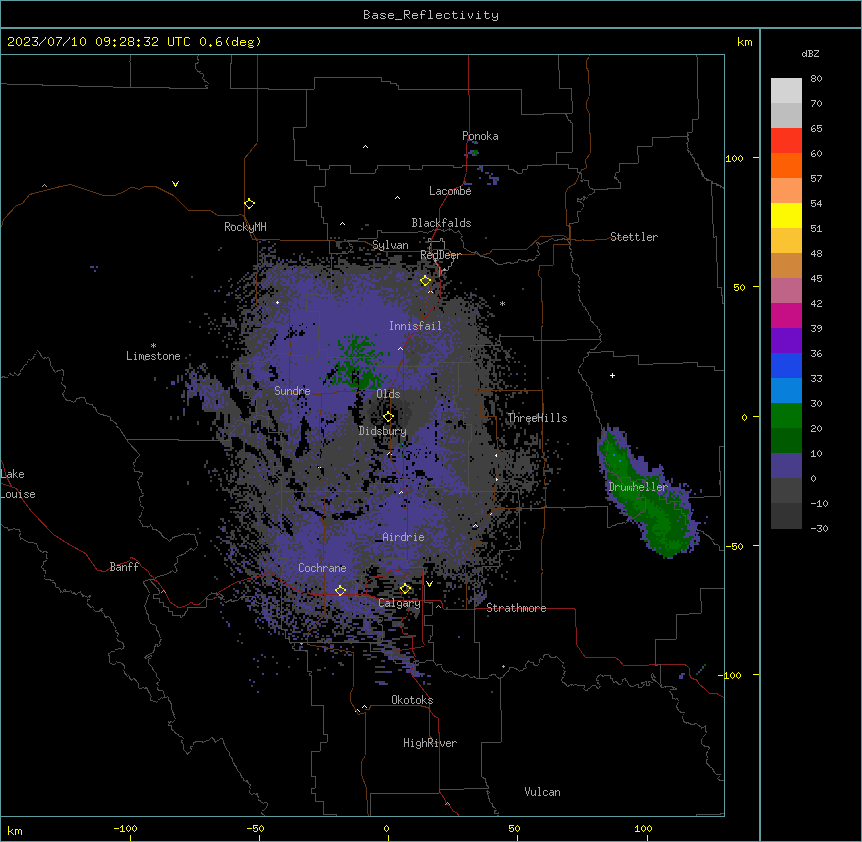862x842 pixels.
Task: Click the Banff label
Action: [124, 567]
